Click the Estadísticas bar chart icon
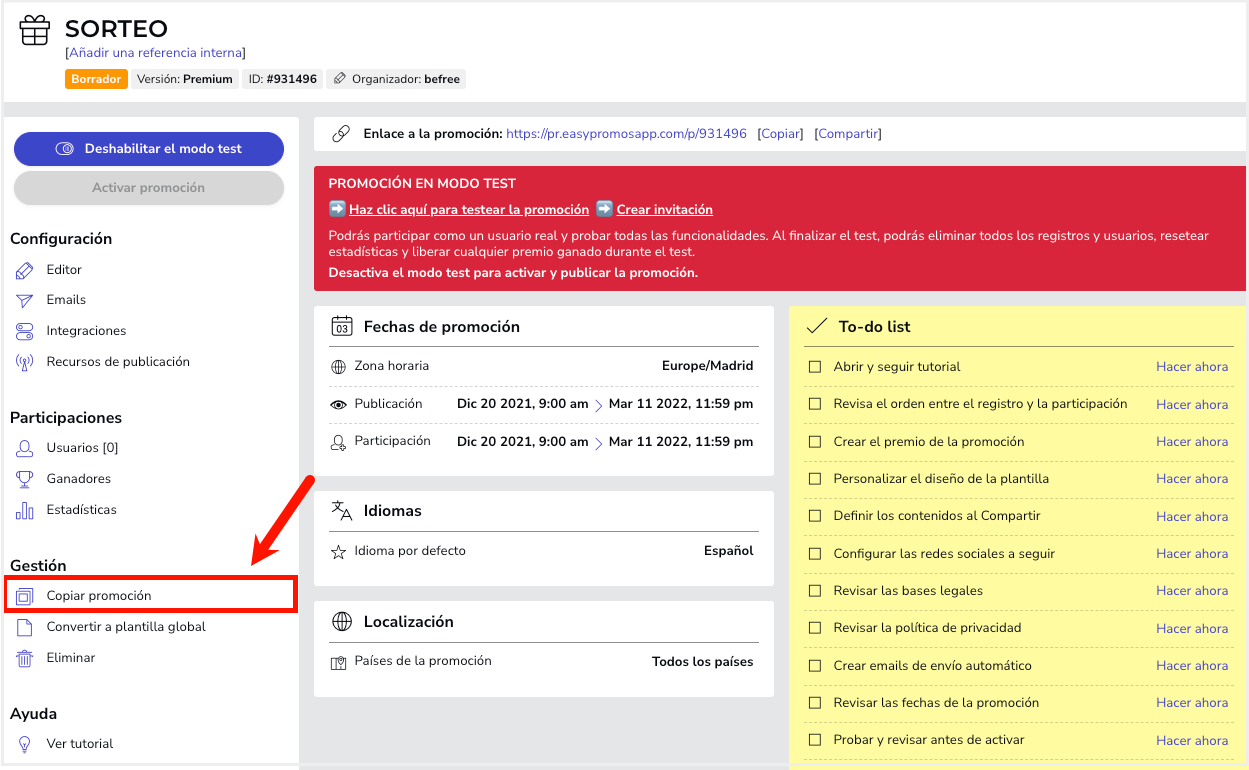Screen dimensions: 1249x770 click(25, 510)
